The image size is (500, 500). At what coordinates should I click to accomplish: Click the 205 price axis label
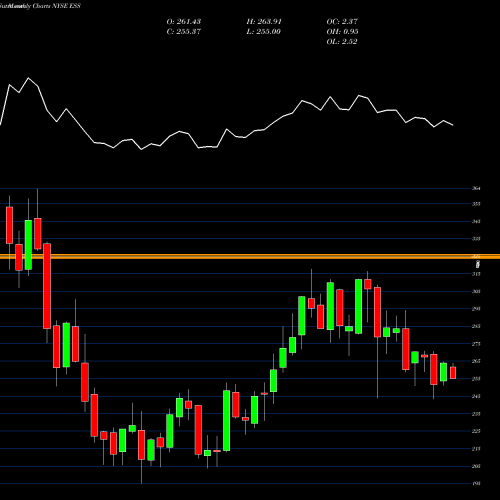pyautogui.click(x=476, y=466)
